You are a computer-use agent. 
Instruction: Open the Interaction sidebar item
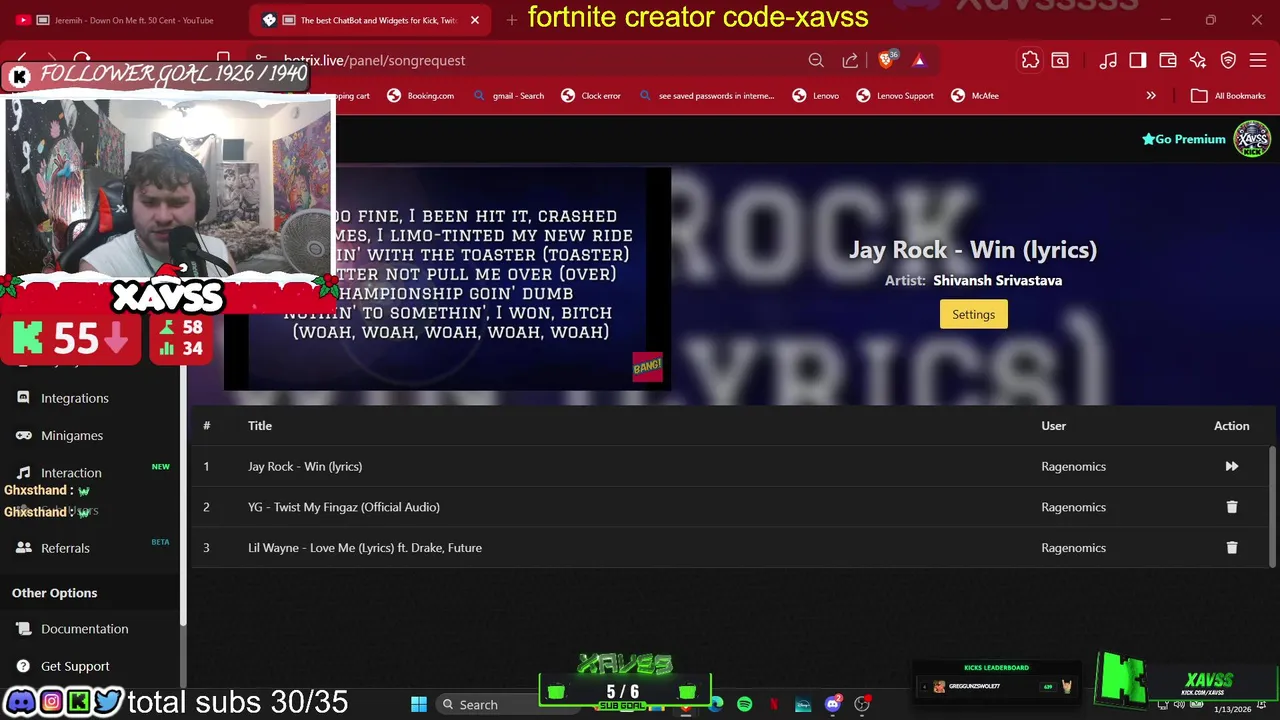71,472
